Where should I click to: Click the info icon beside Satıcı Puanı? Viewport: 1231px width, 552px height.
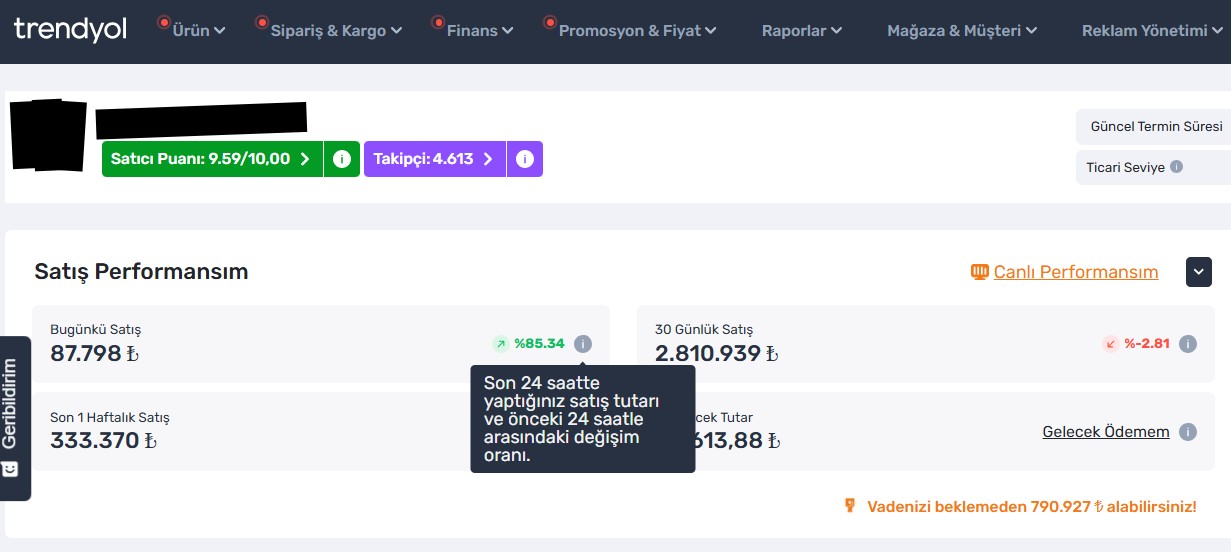(342, 159)
